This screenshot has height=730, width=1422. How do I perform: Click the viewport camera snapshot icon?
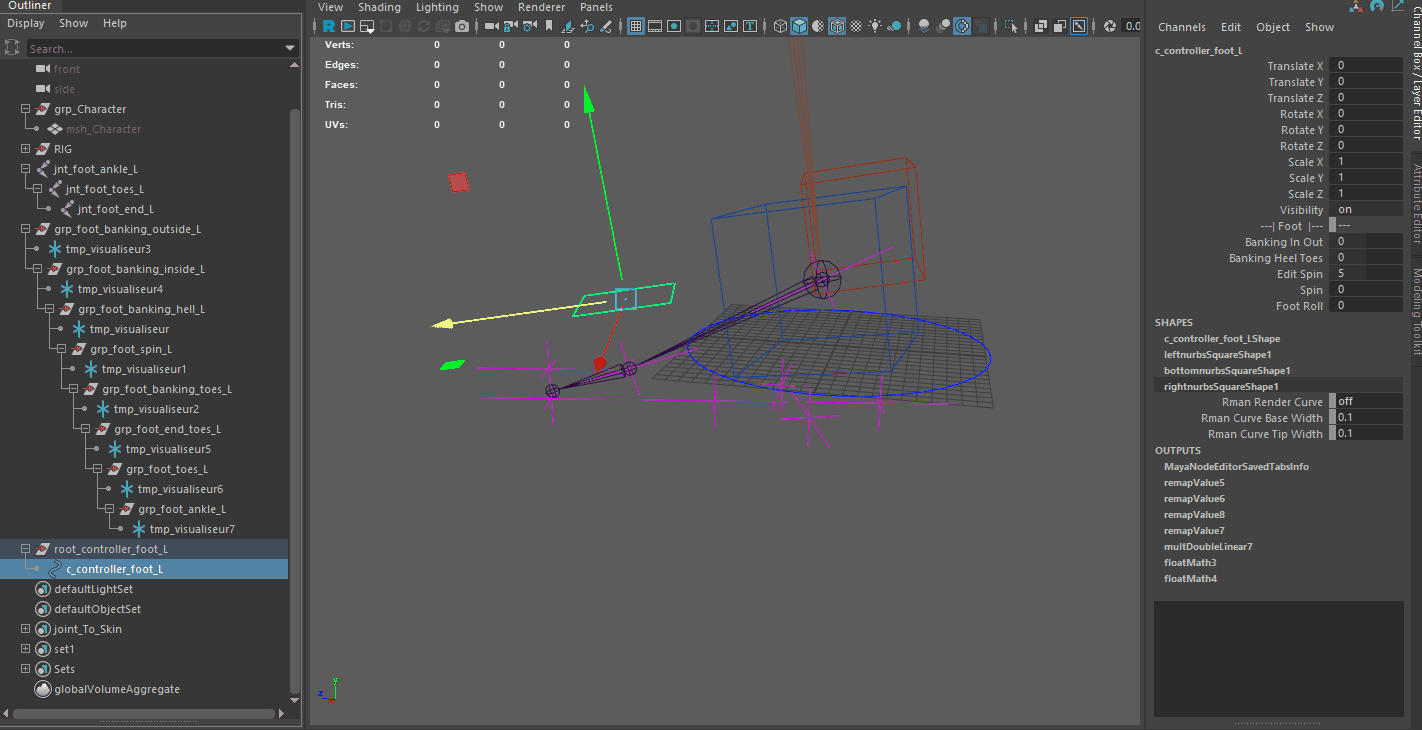pos(462,27)
